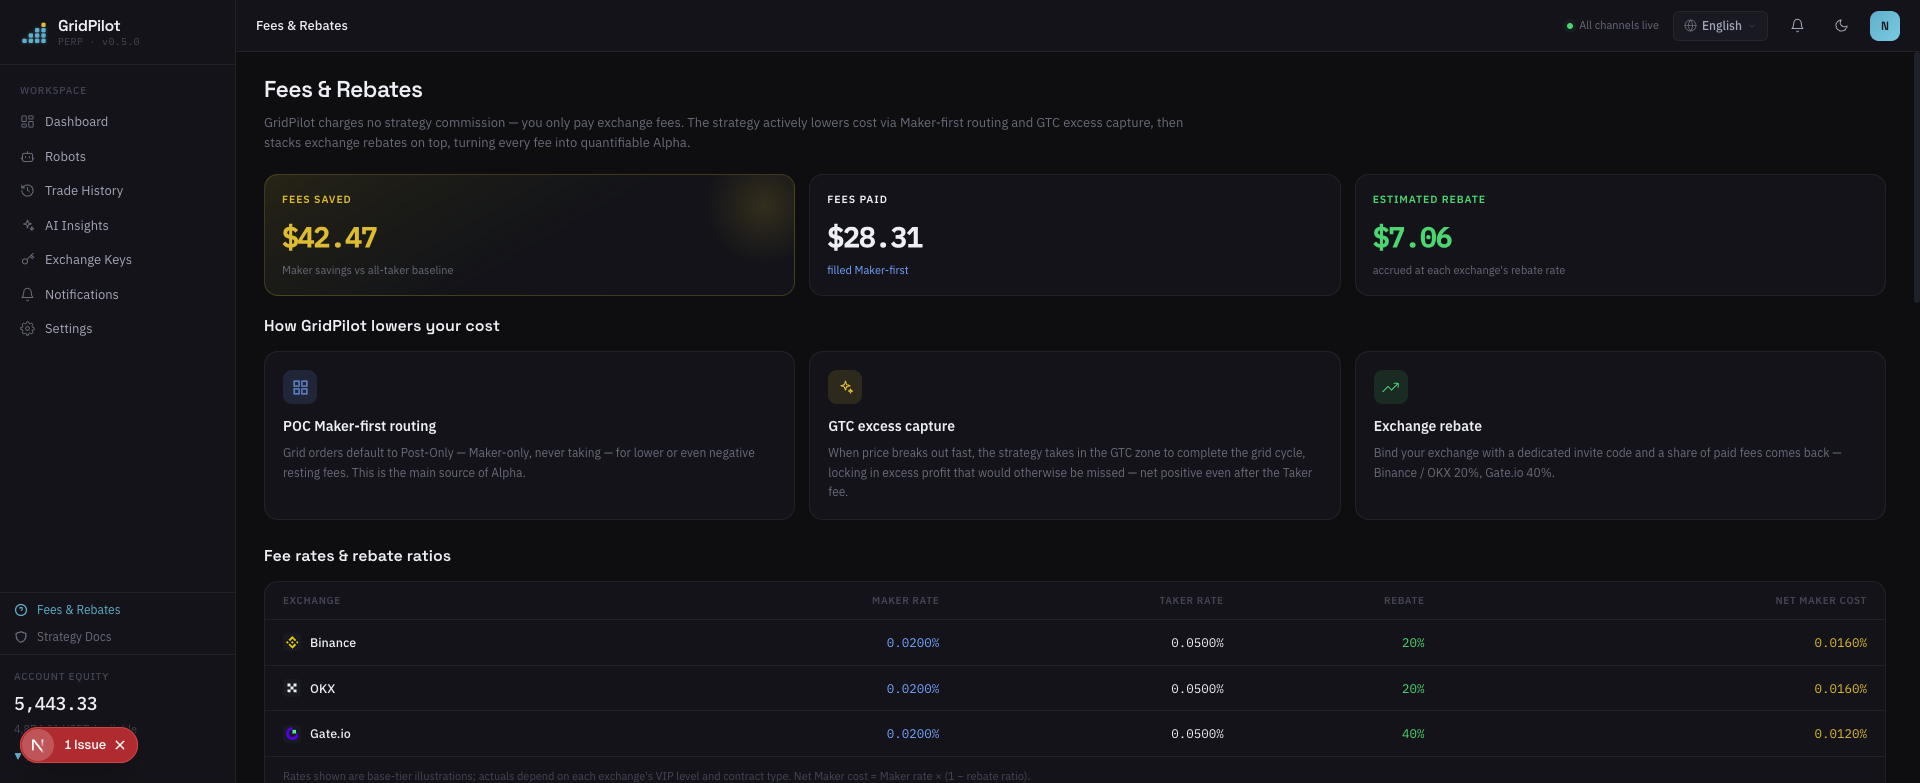
Task: Open the Strategy Docs link
Action: [74, 637]
